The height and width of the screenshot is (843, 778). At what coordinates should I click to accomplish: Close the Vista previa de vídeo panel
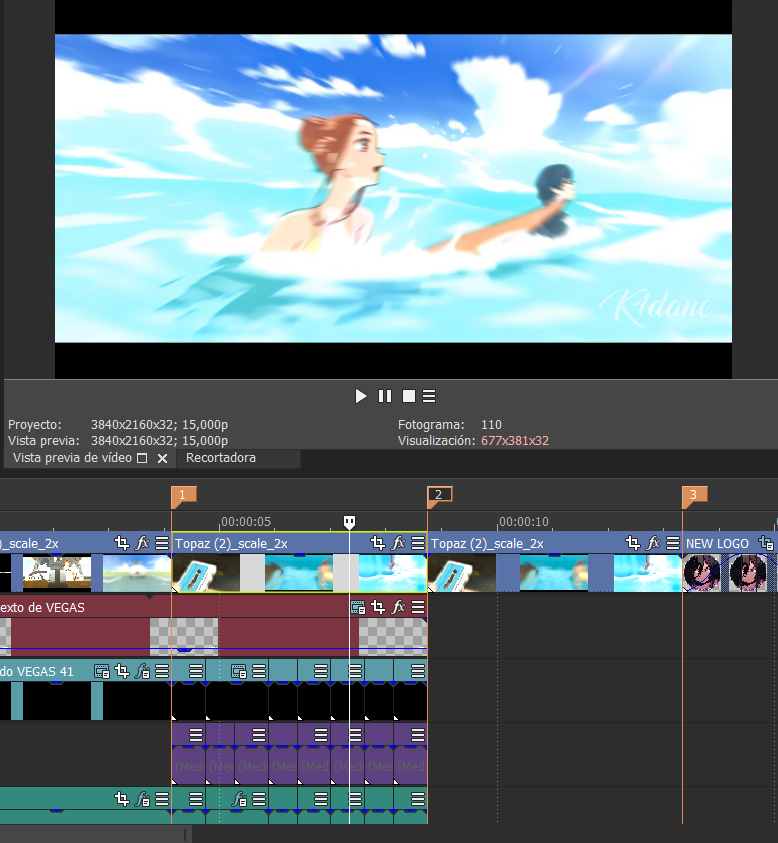pyautogui.click(x=162, y=458)
